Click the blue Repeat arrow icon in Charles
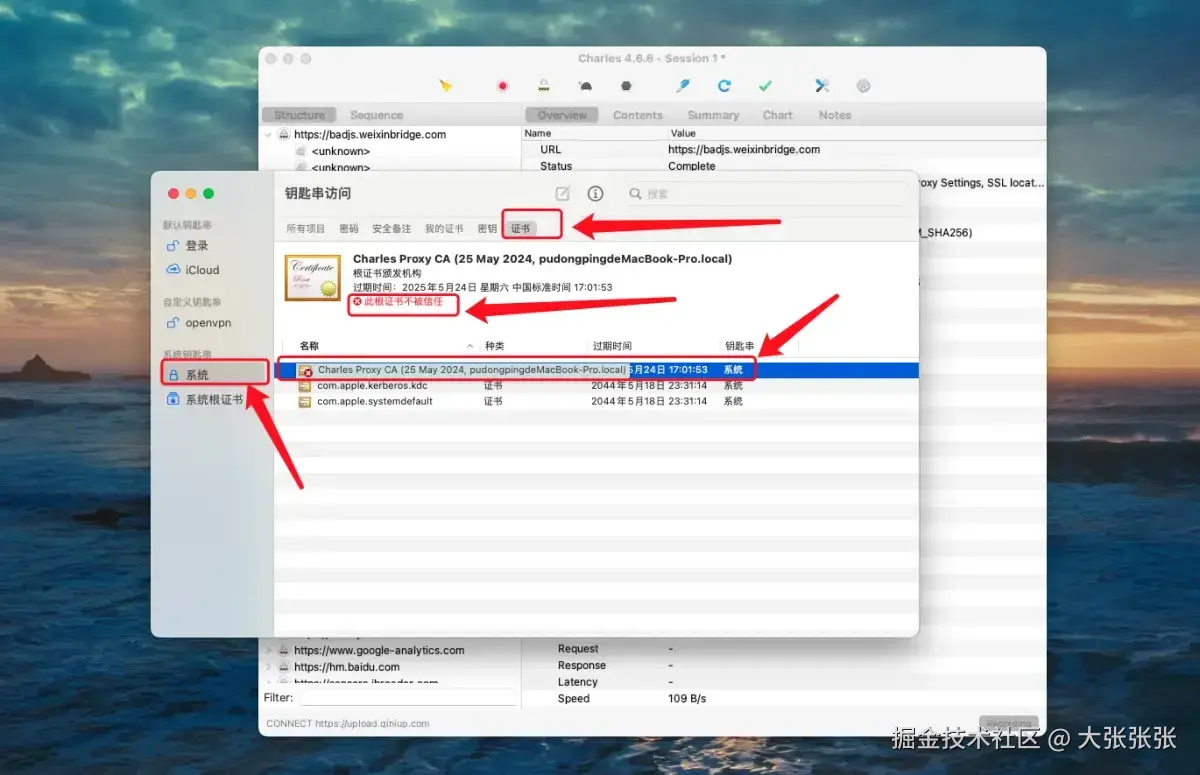 tap(724, 86)
